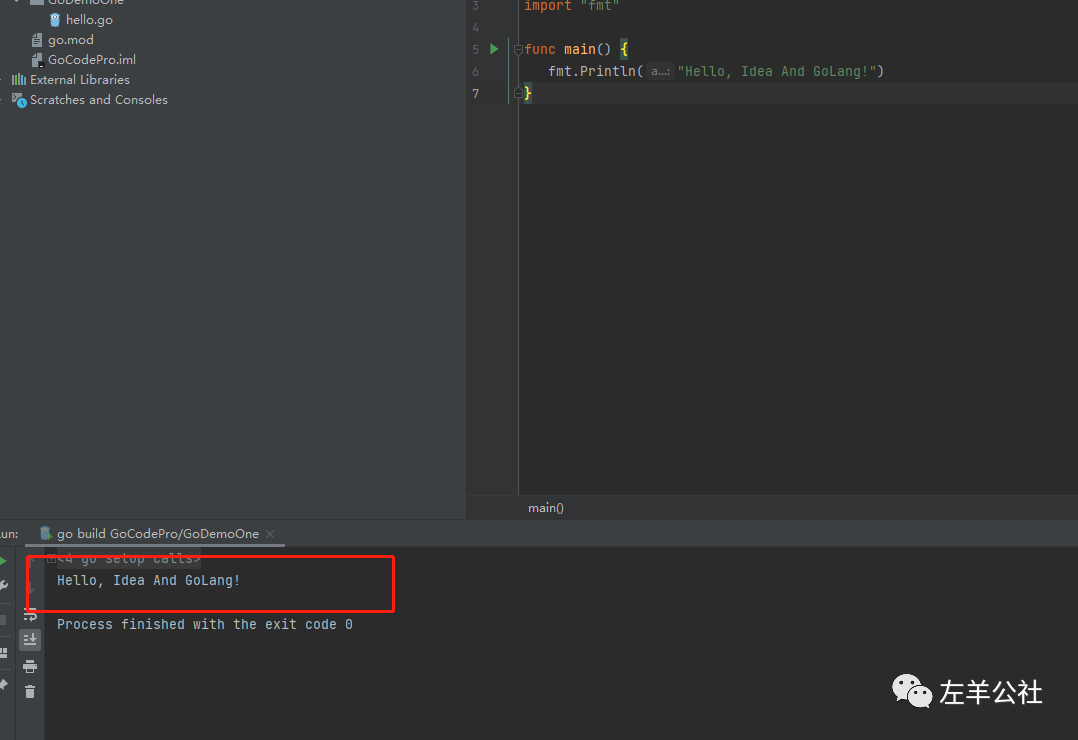Click the Run green arrow next to func main
The width and height of the screenshot is (1078, 740).
(493, 48)
